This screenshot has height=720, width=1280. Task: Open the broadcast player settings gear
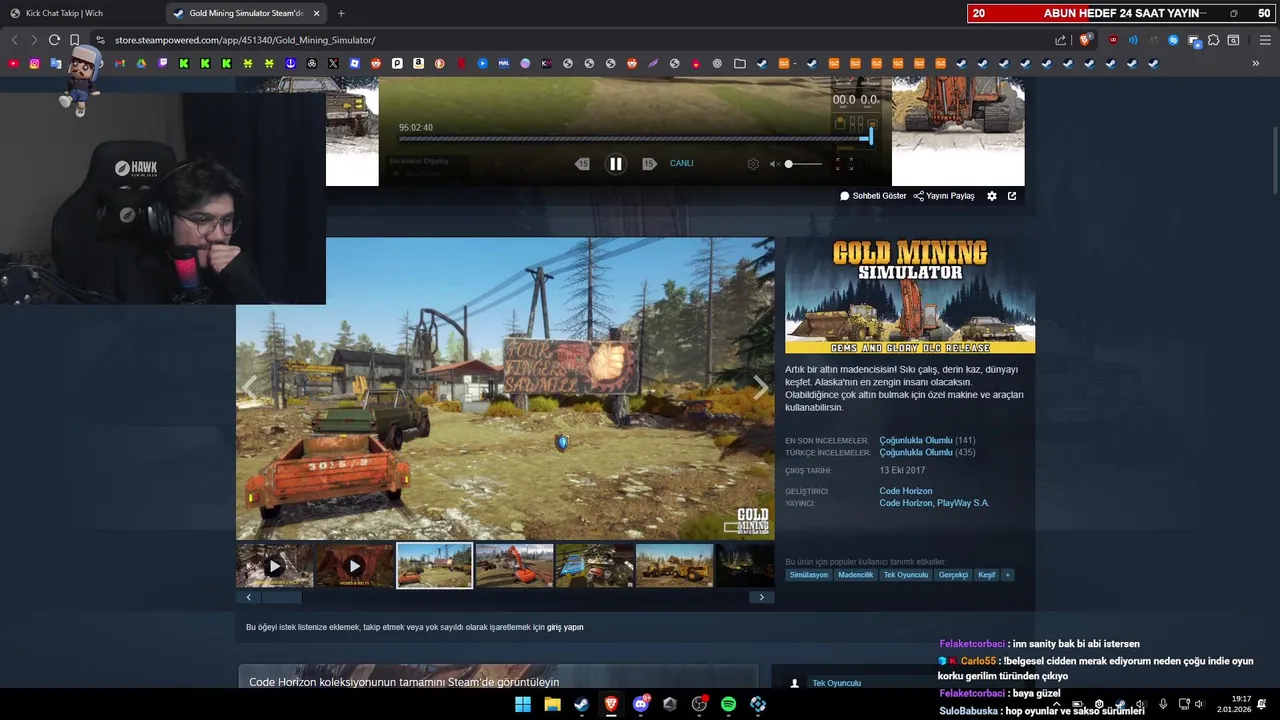point(753,164)
